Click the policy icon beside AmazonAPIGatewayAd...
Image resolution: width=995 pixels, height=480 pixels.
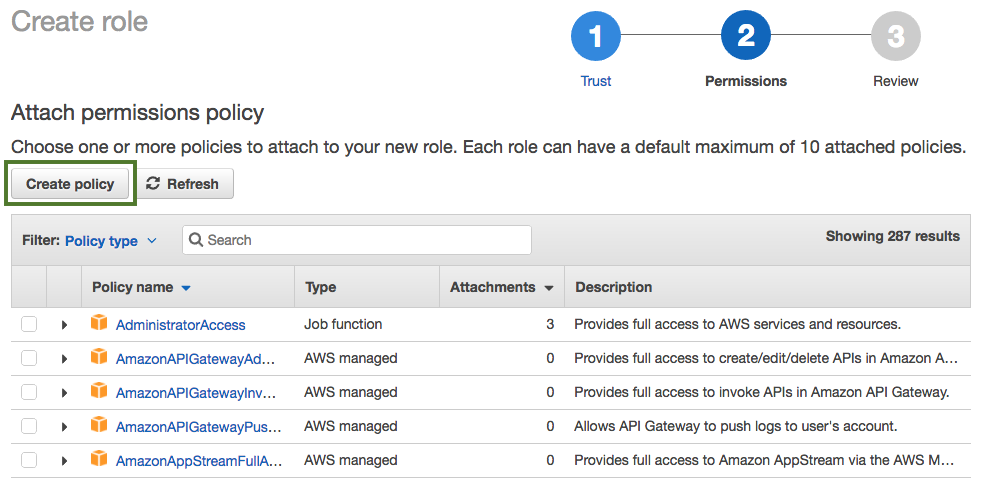point(98,357)
